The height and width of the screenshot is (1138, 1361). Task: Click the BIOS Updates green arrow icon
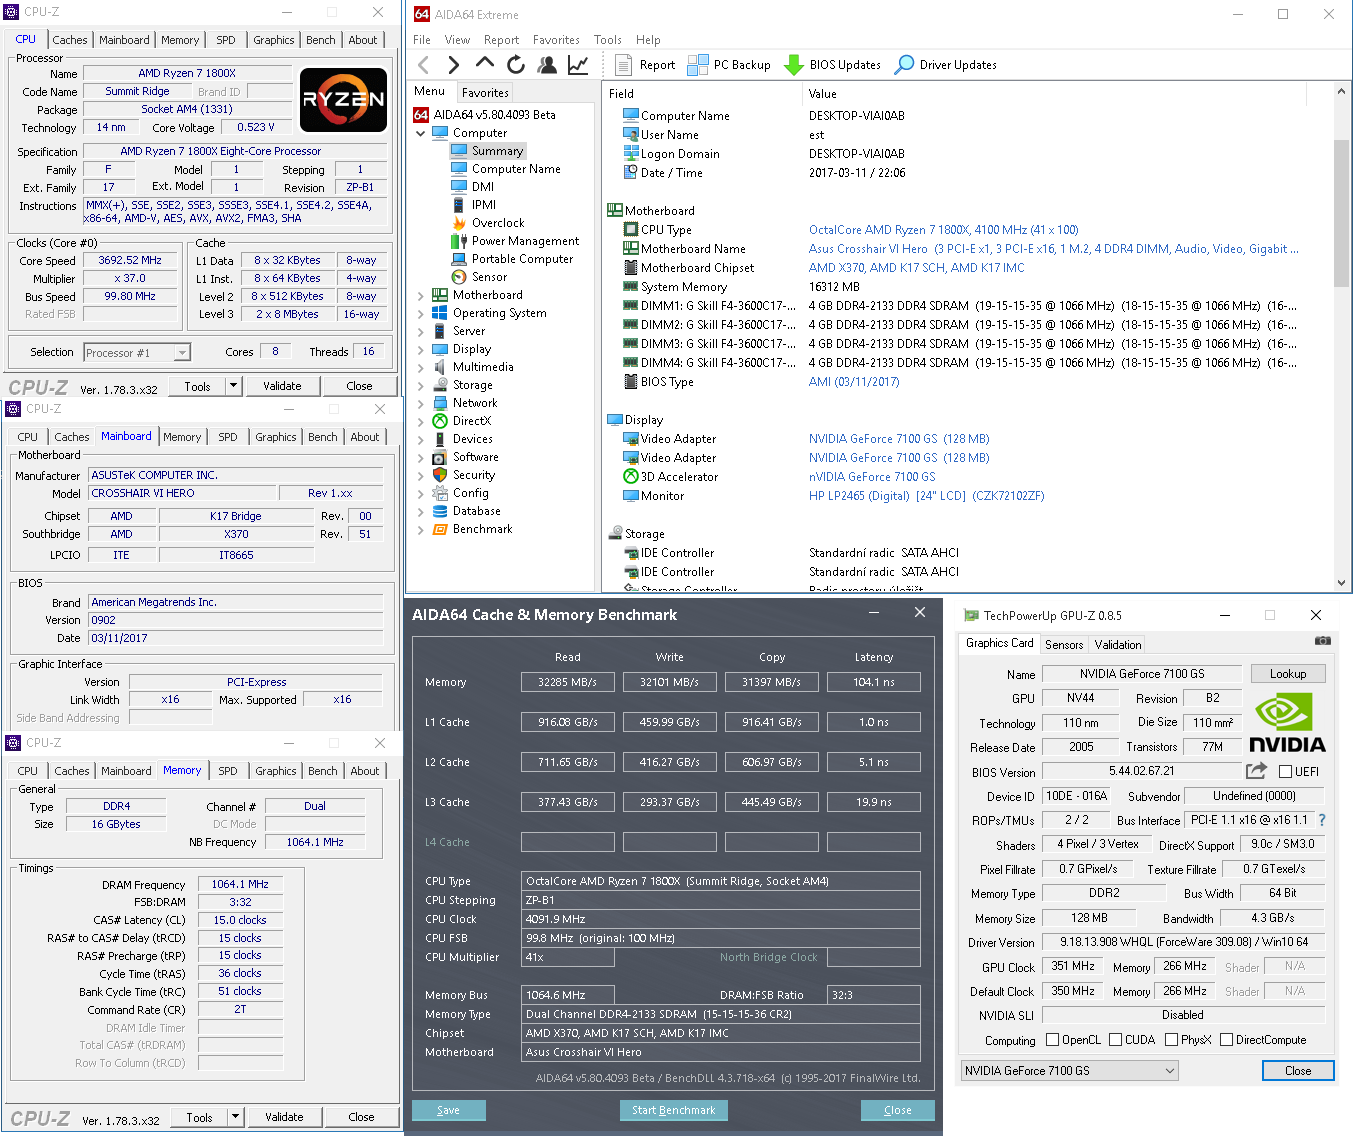[x=794, y=65]
